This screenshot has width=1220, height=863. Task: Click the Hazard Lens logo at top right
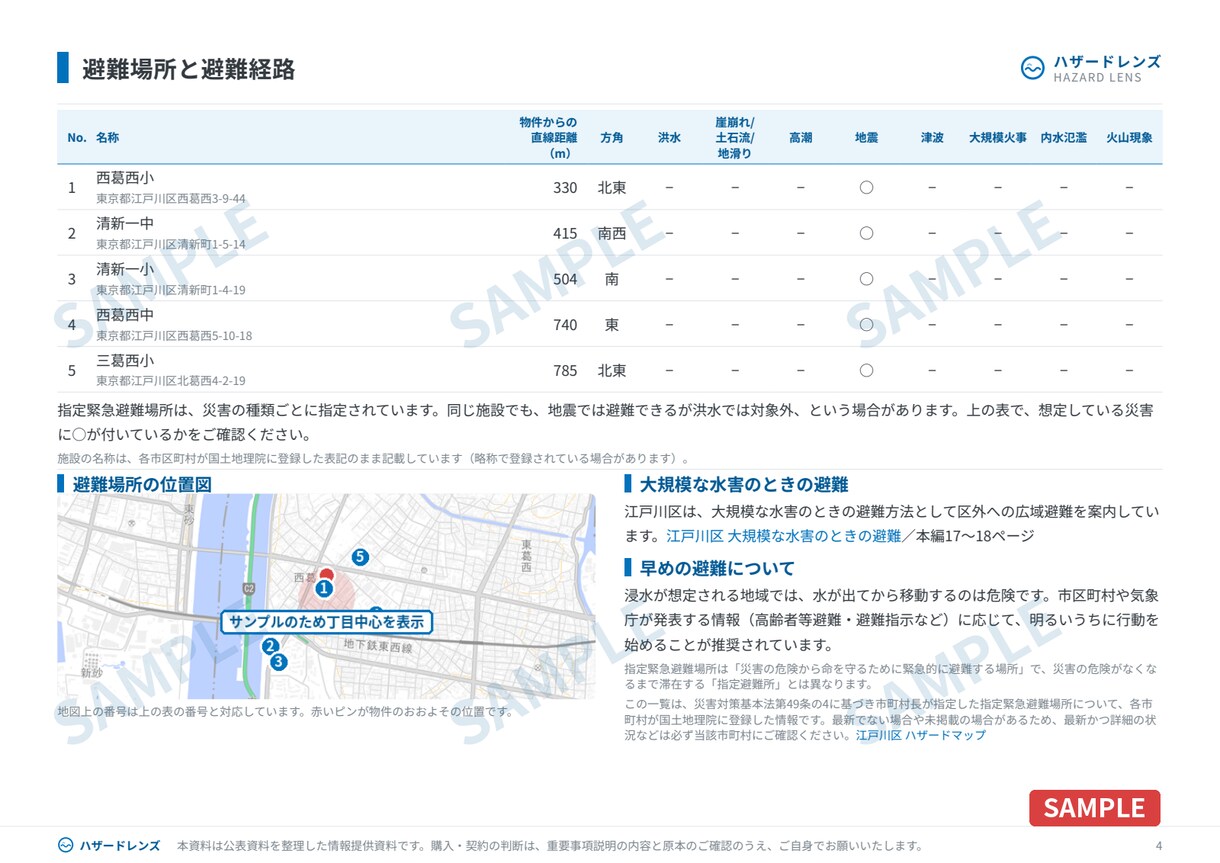tap(1091, 68)
